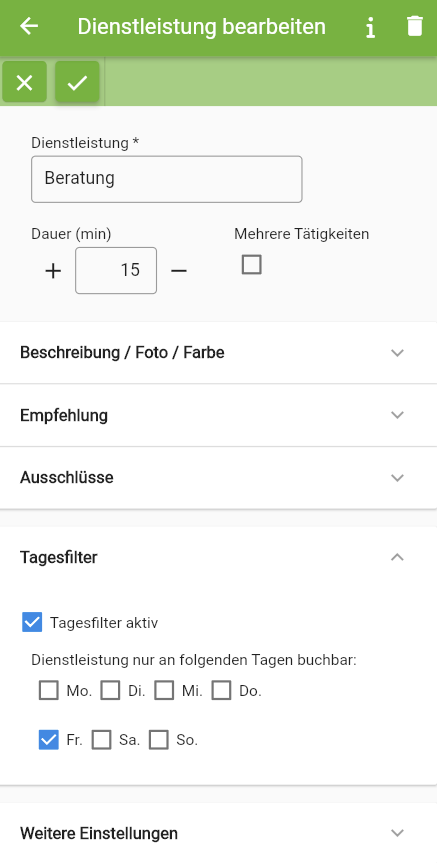The height and width of the screenshot is (863, 437).
Task: Go back using the header arrow
Action: coord(29,26)
